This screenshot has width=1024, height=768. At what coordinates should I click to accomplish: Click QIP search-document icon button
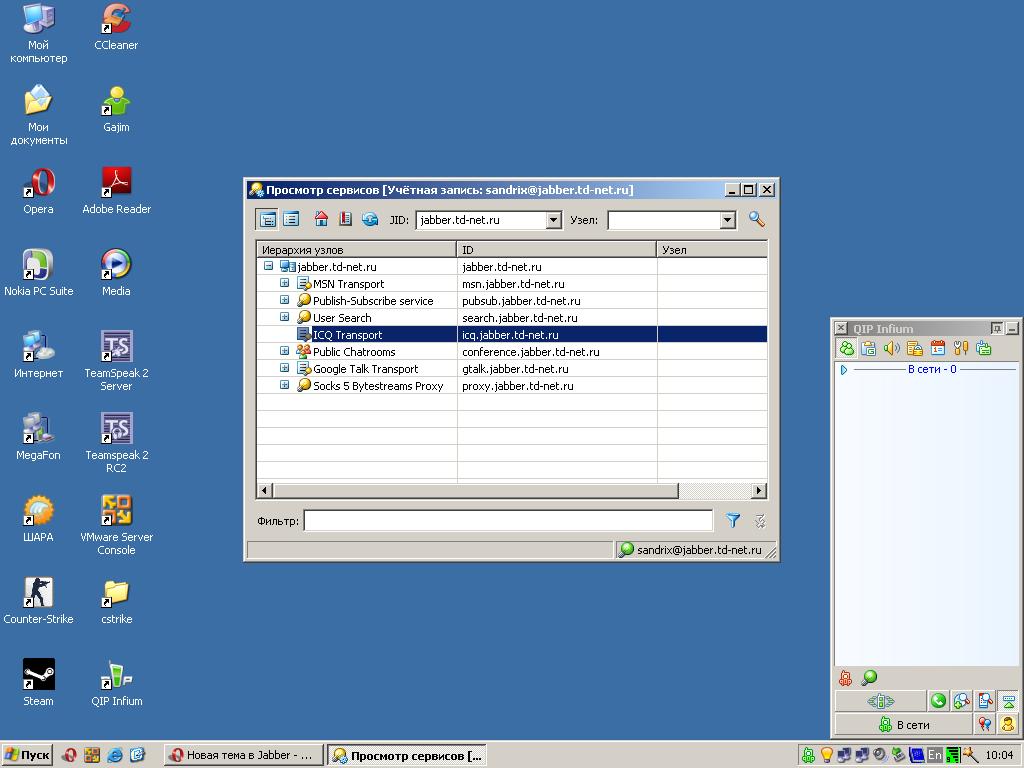(985, 701)
